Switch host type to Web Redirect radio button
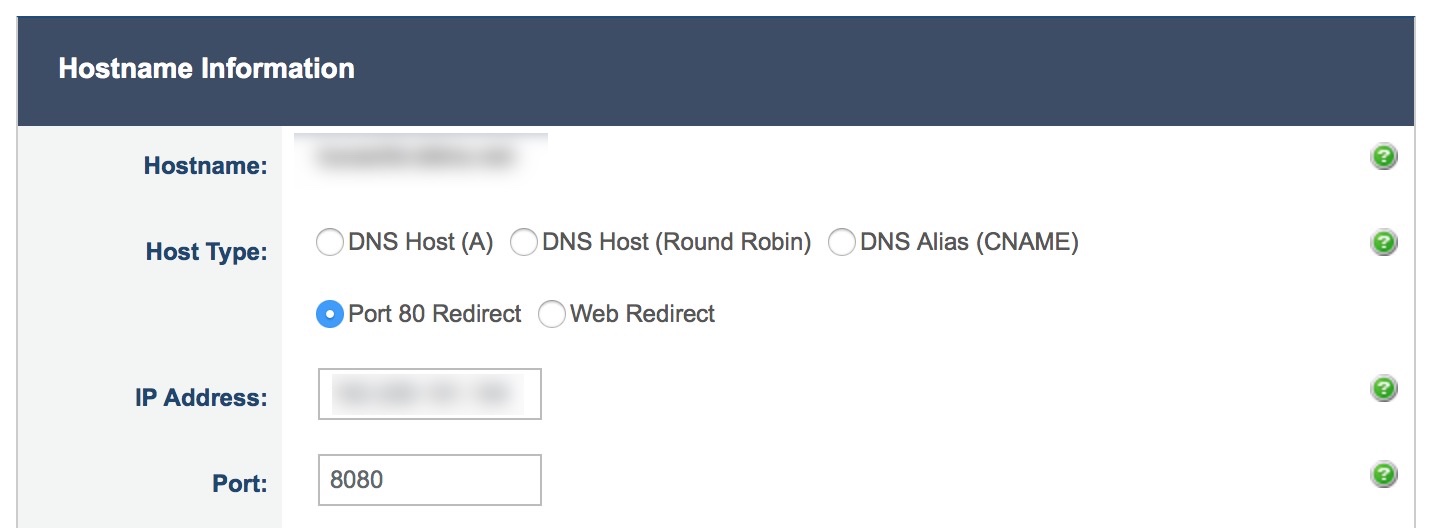The width and height of the screenshot is (1440, 528). (x=552, y=314)
